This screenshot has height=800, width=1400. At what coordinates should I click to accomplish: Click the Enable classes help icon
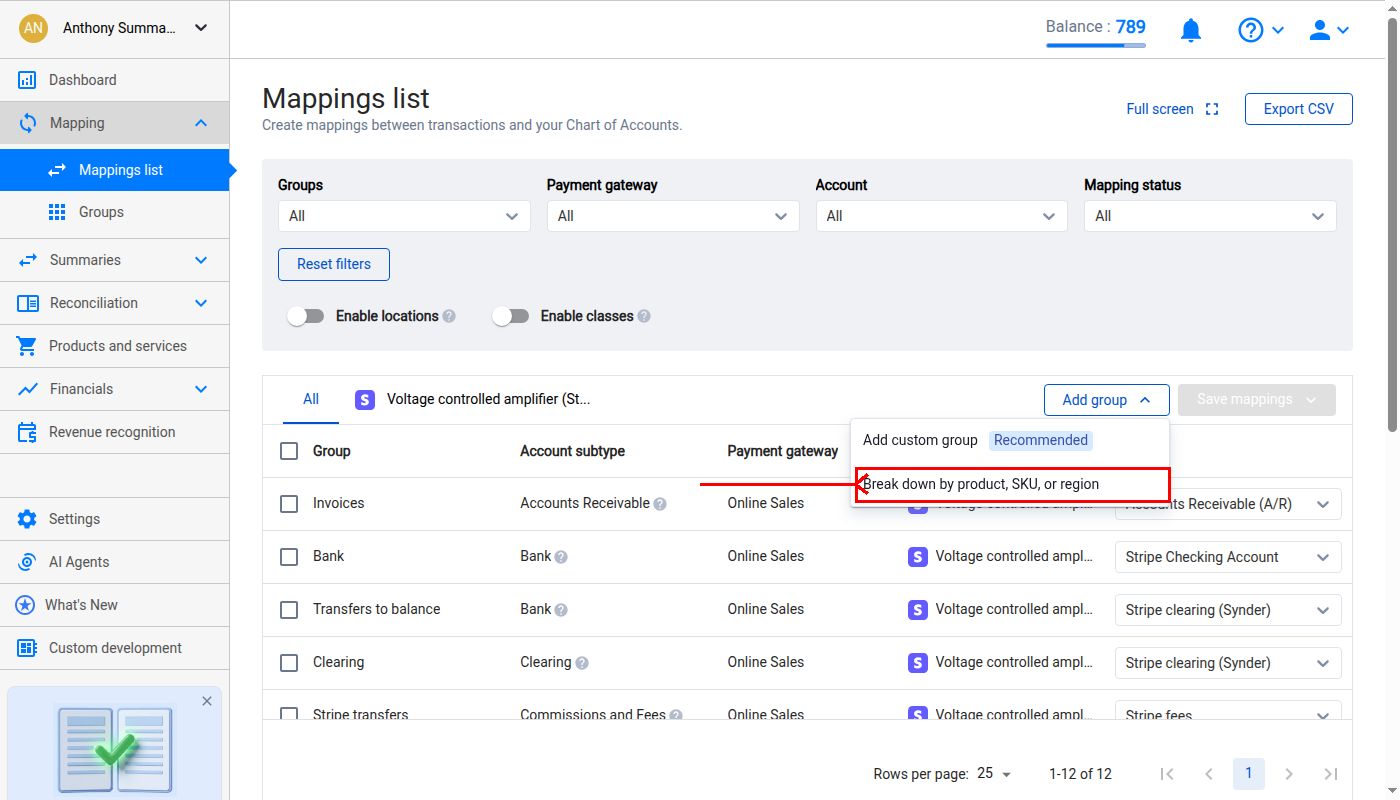coord(644,316)
